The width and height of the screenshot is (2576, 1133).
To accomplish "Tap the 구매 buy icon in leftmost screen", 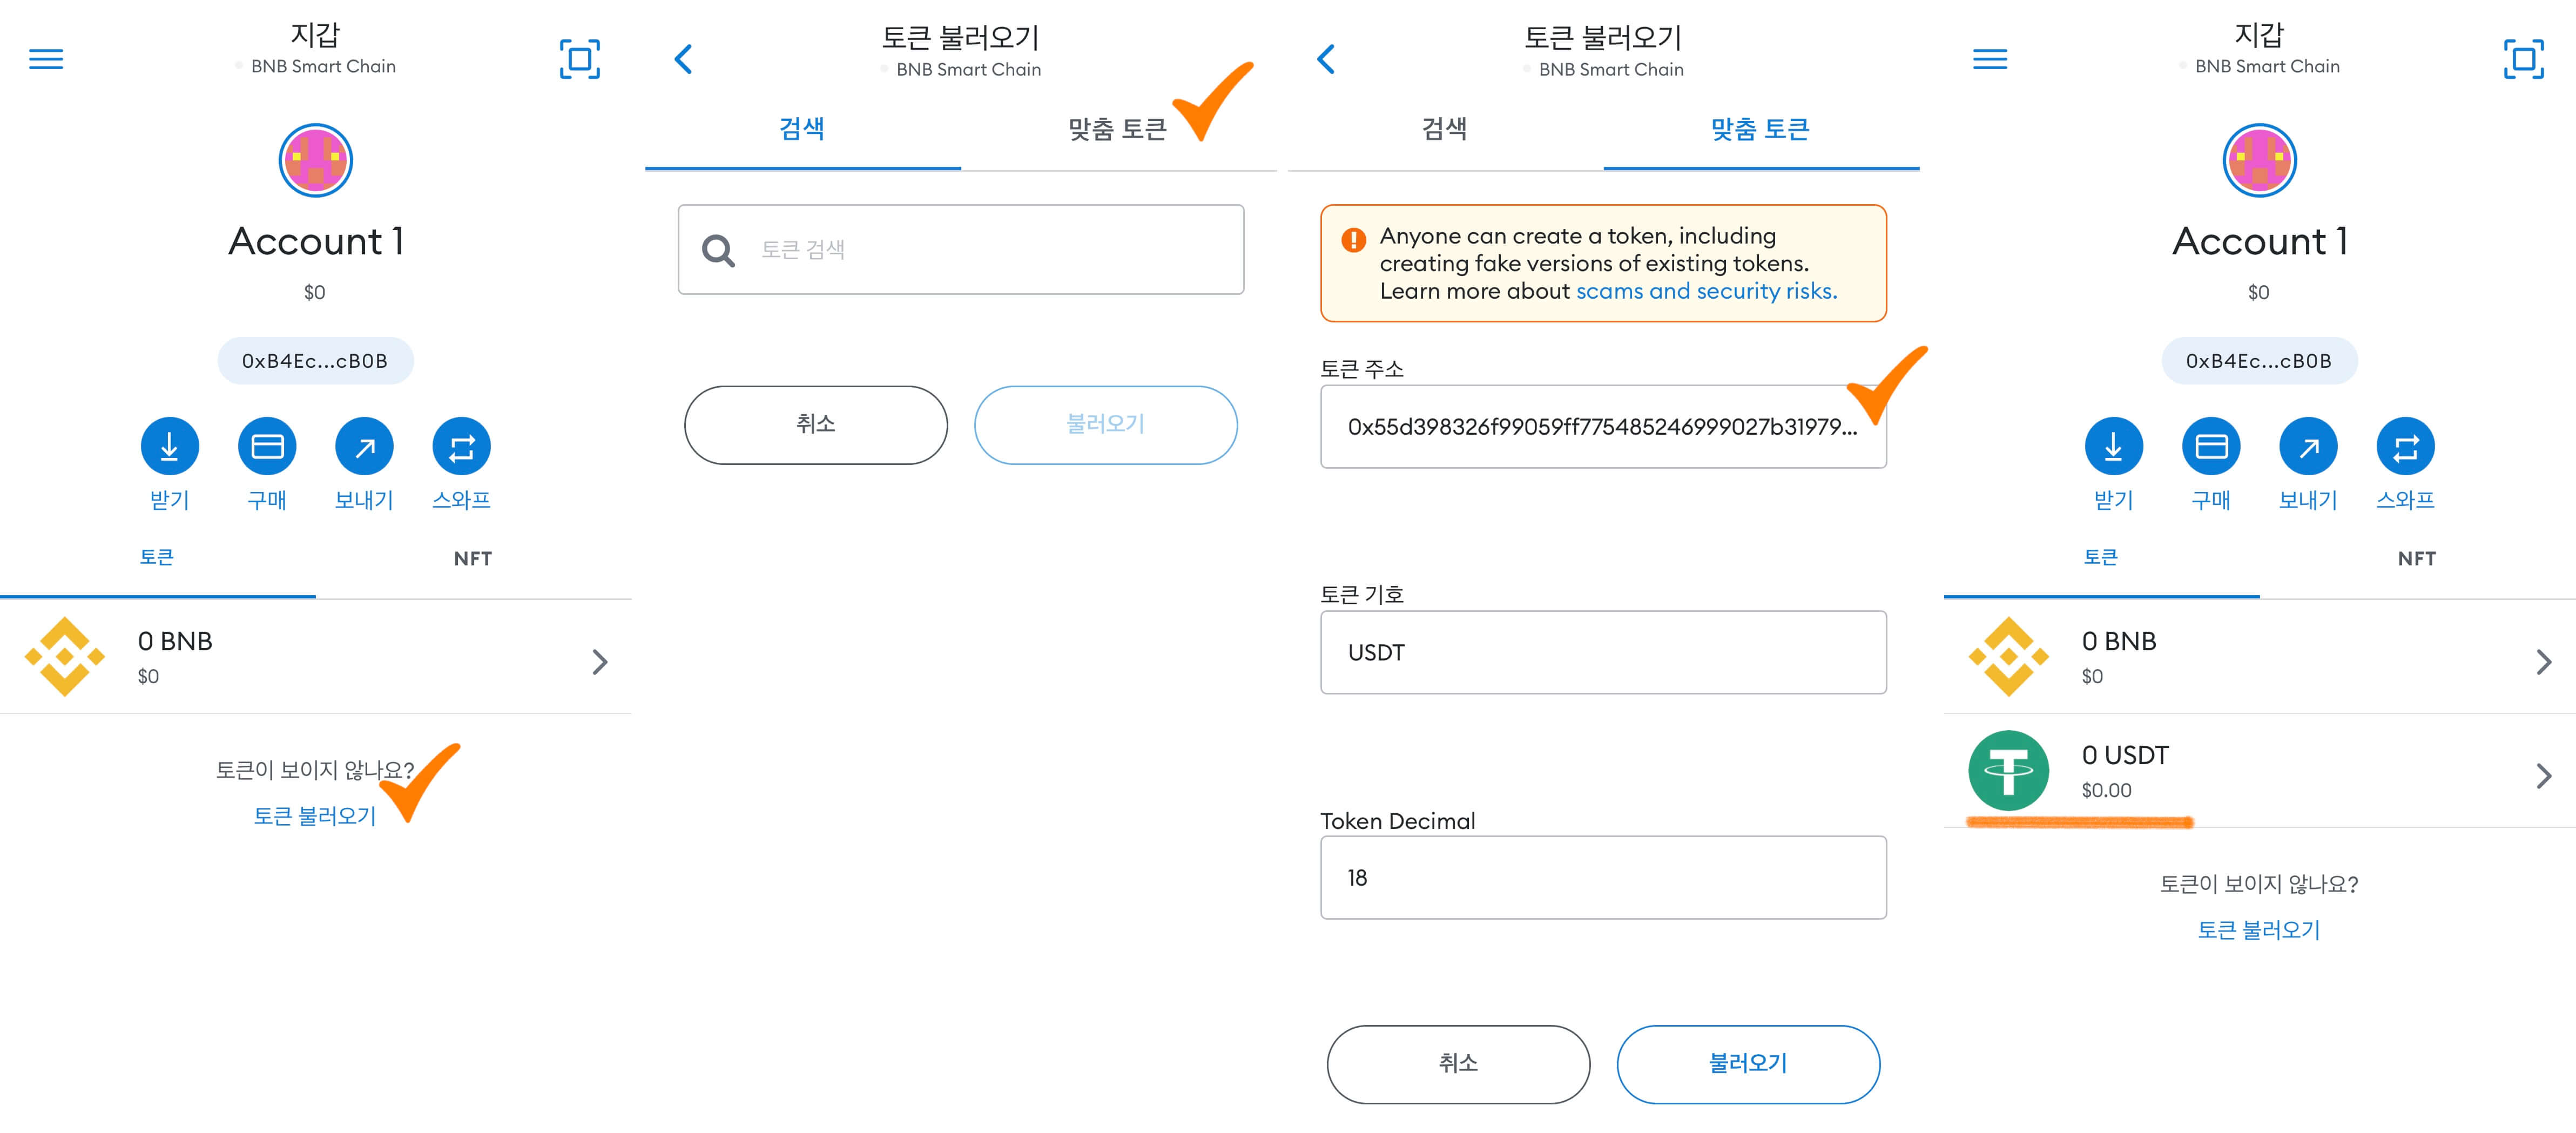I will [267, 446].
